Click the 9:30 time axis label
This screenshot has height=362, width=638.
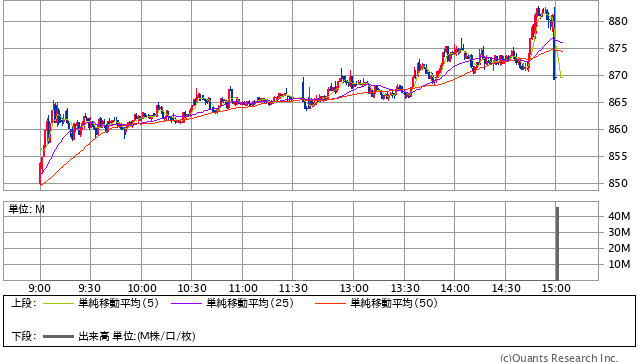tap(90, 288)
